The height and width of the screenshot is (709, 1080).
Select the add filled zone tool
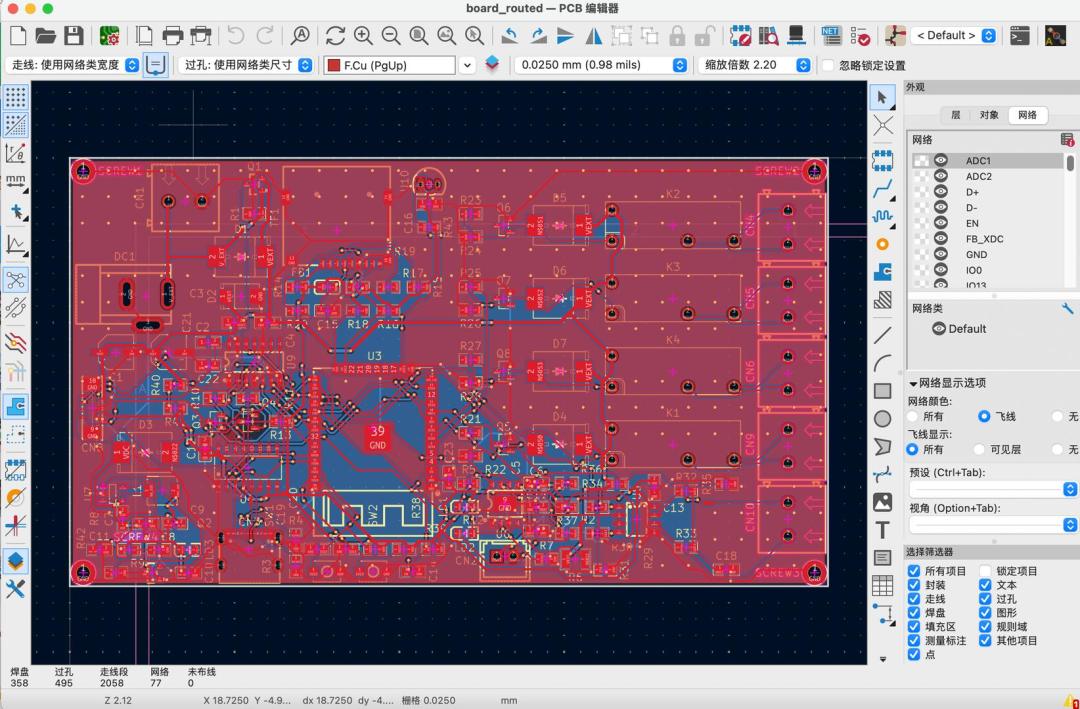point(882,271)
